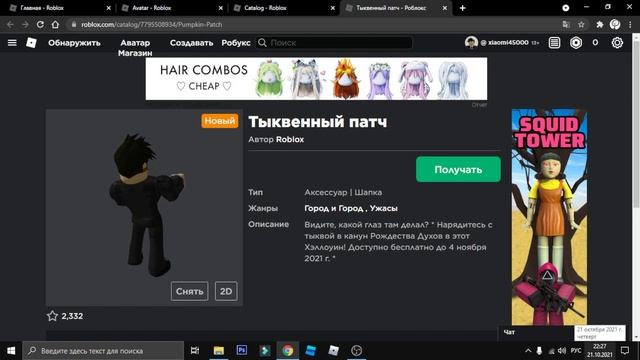Image resolution: width=640 pixels, height=360 pixels.
Task: Open the Roblox hamburger navigation menu
Action: coord(12,42)
